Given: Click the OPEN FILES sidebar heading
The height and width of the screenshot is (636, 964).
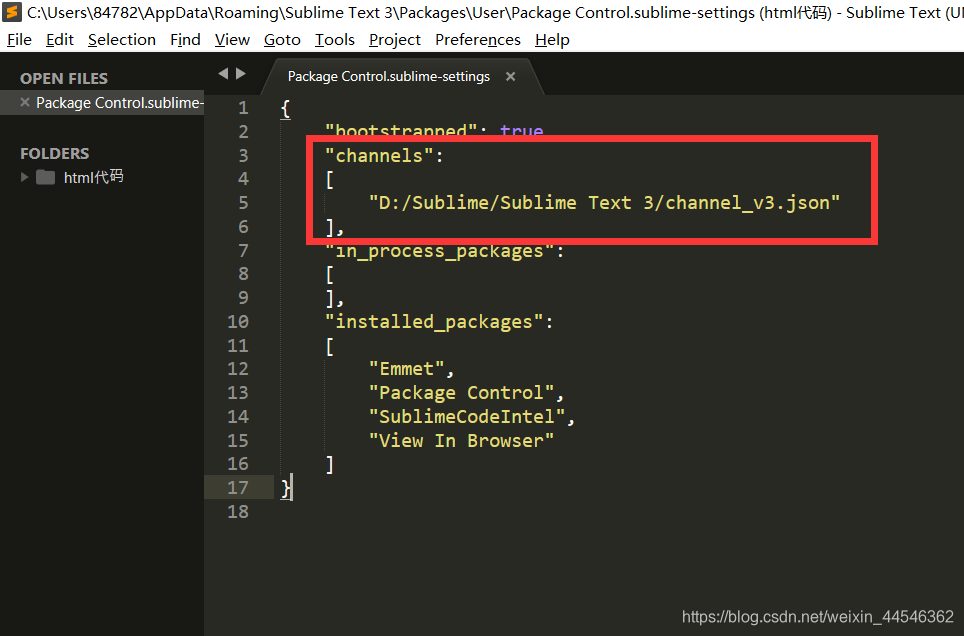Looking at the screenshot, I should click(x=64, y=79).
